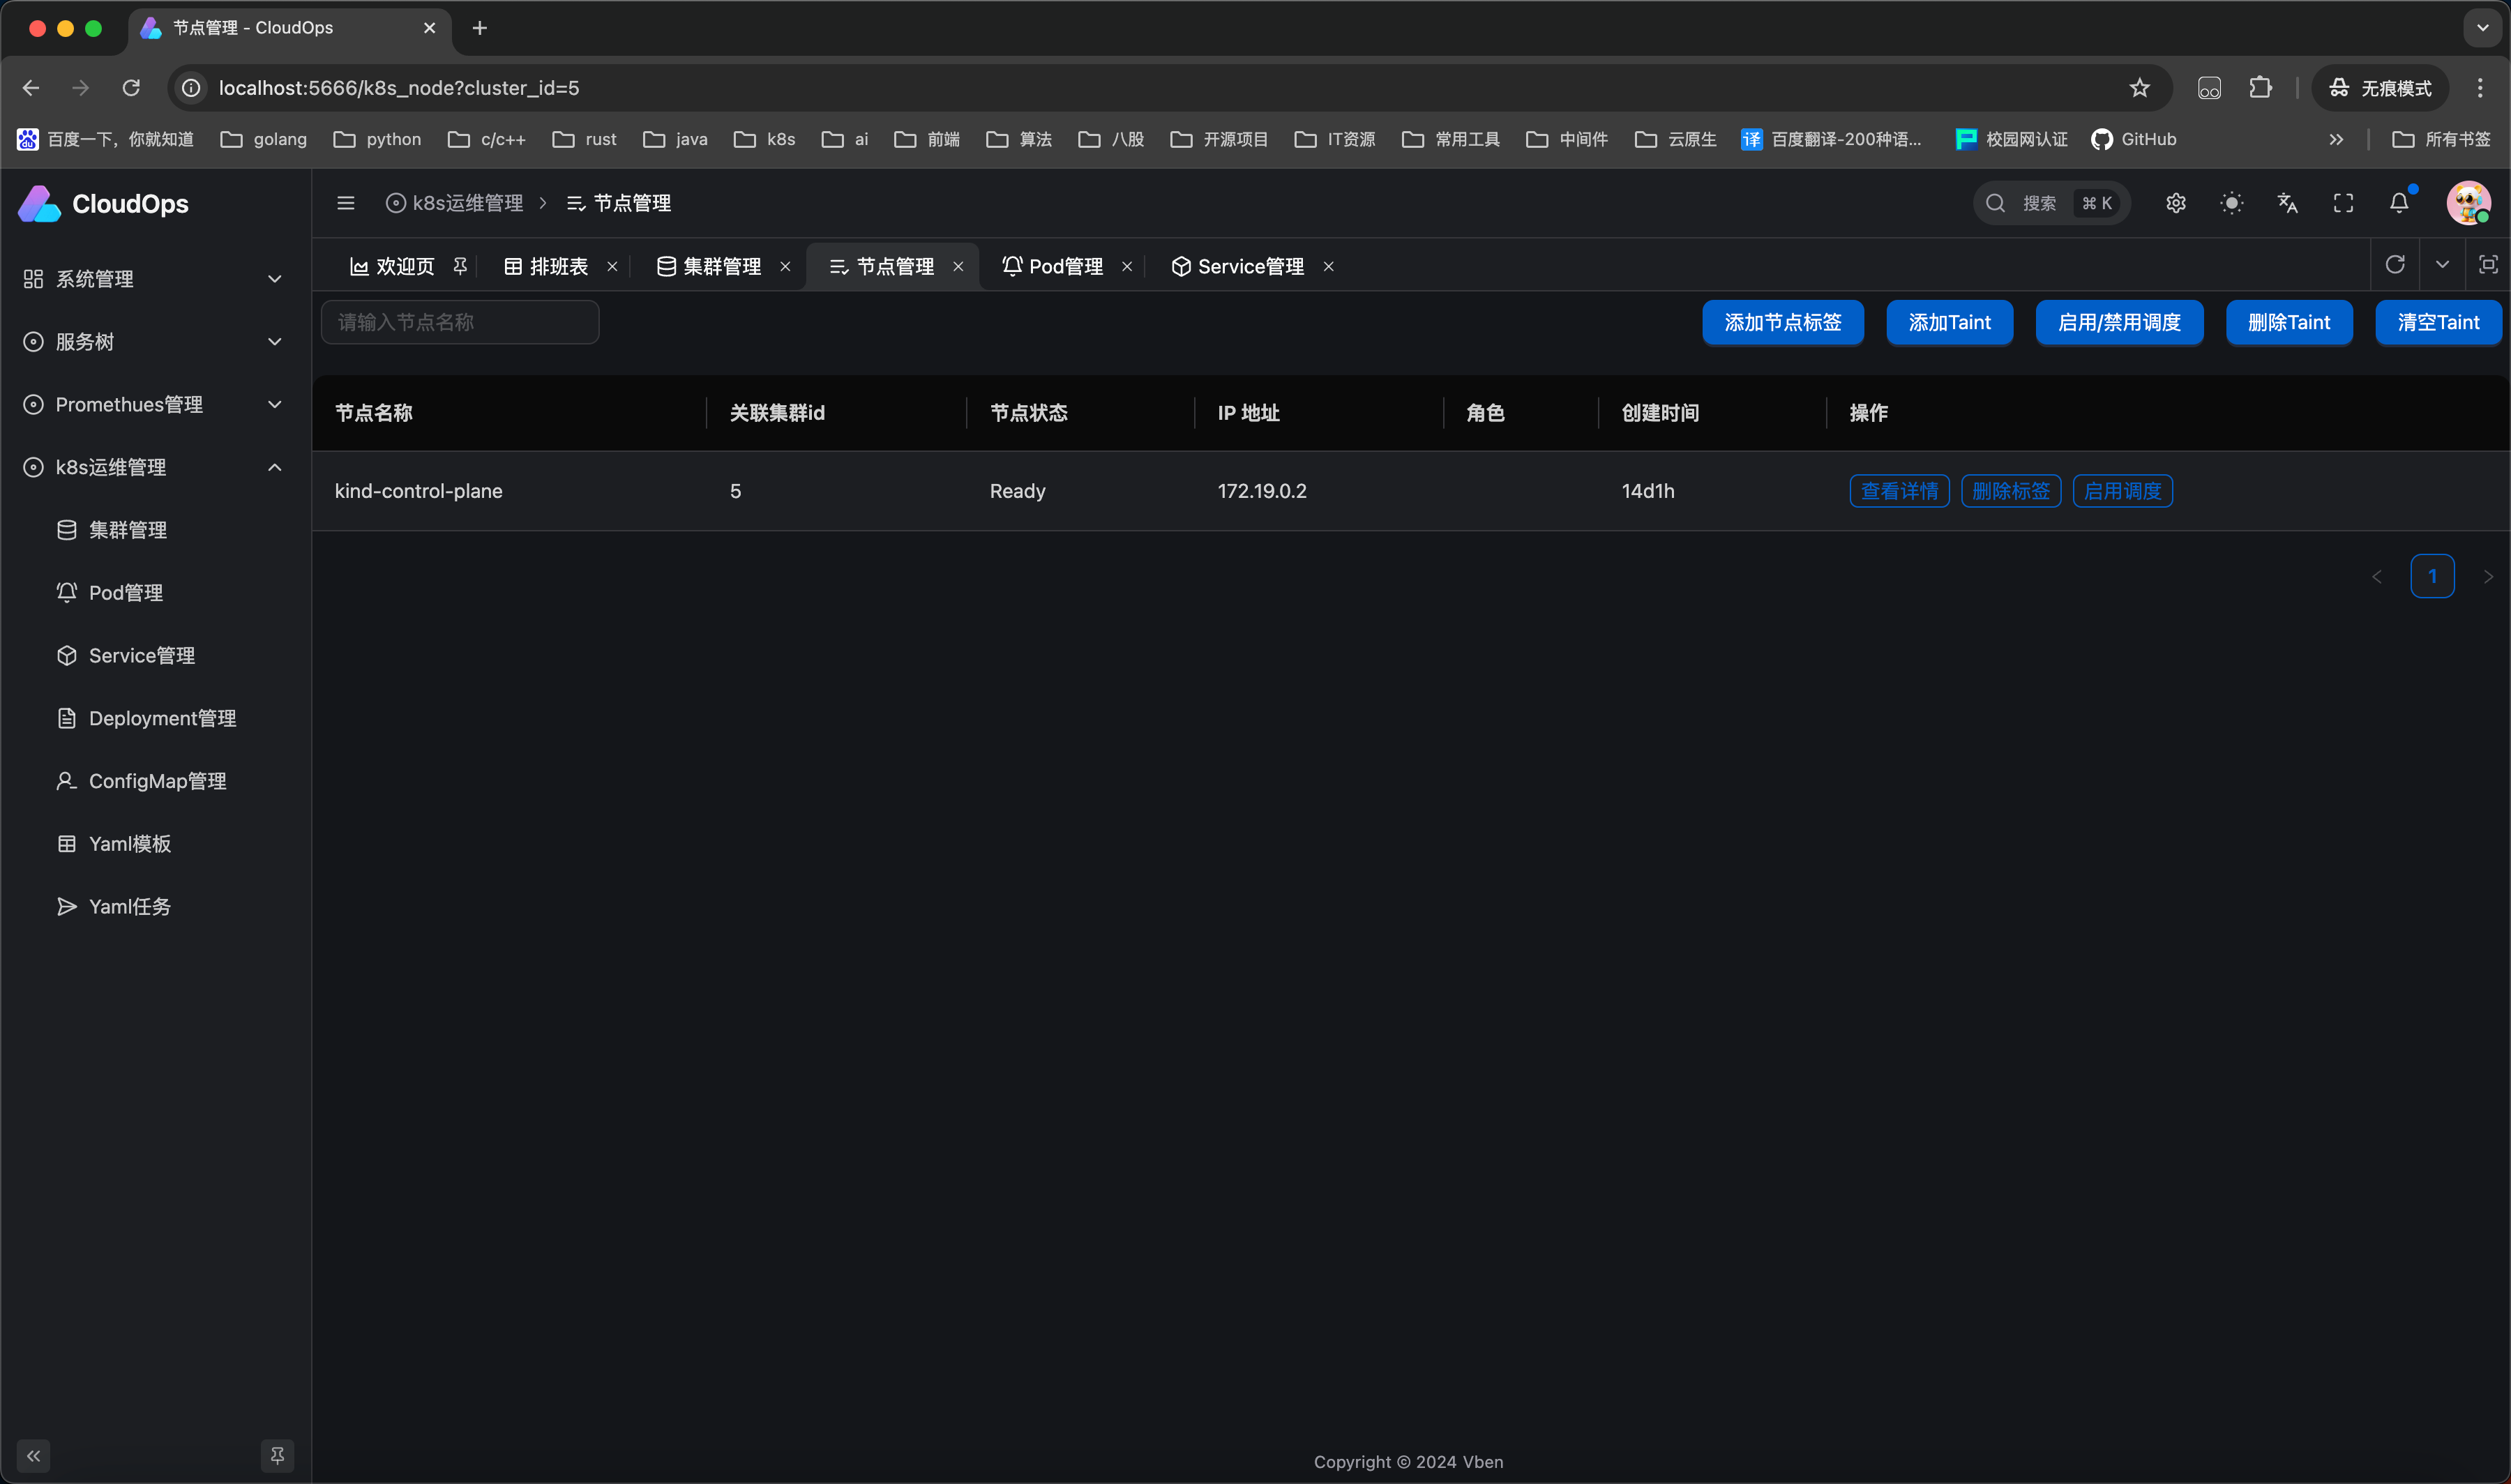View details via 查看详情 for kind-control-plane
Viewport: 2511px width, 1484px height.
[1899, 491]
